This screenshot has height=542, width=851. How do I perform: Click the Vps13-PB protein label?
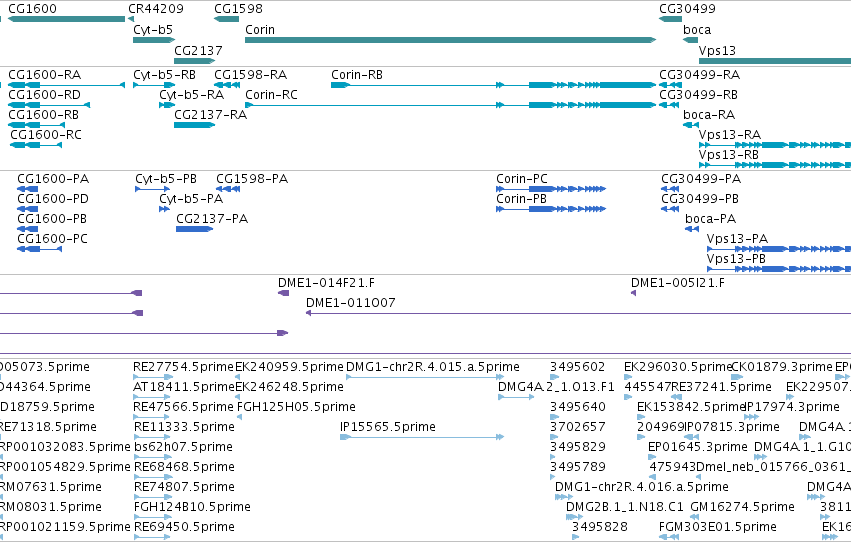coord(736,259)
